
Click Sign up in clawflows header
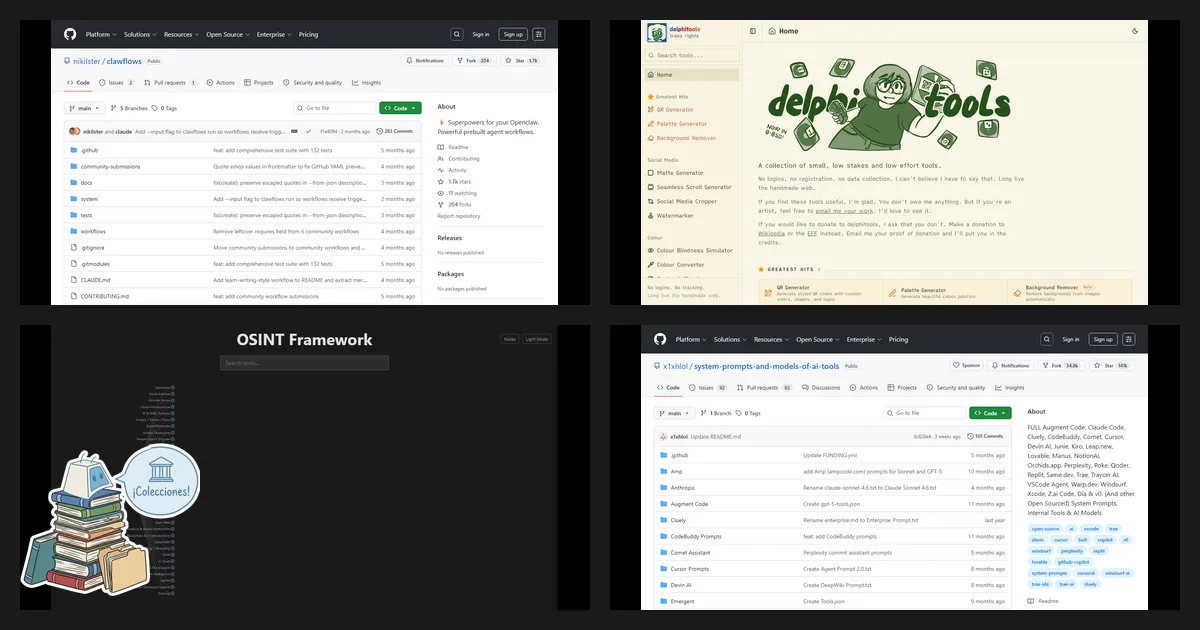(x=513, y=34)
